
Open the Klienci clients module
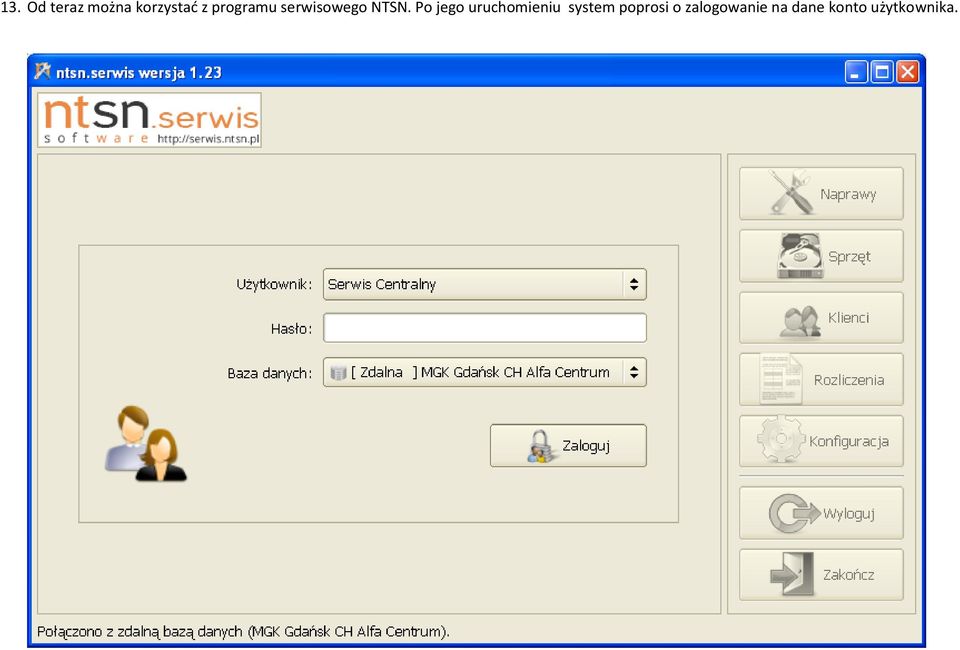coord(821,318)
